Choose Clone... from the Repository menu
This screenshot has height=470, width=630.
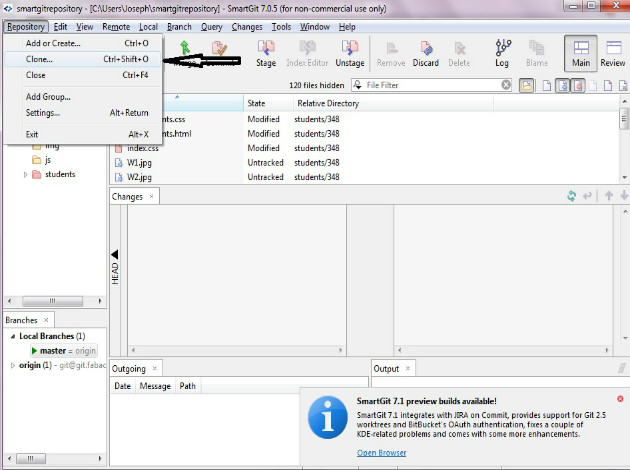click(x=83, y=59)
